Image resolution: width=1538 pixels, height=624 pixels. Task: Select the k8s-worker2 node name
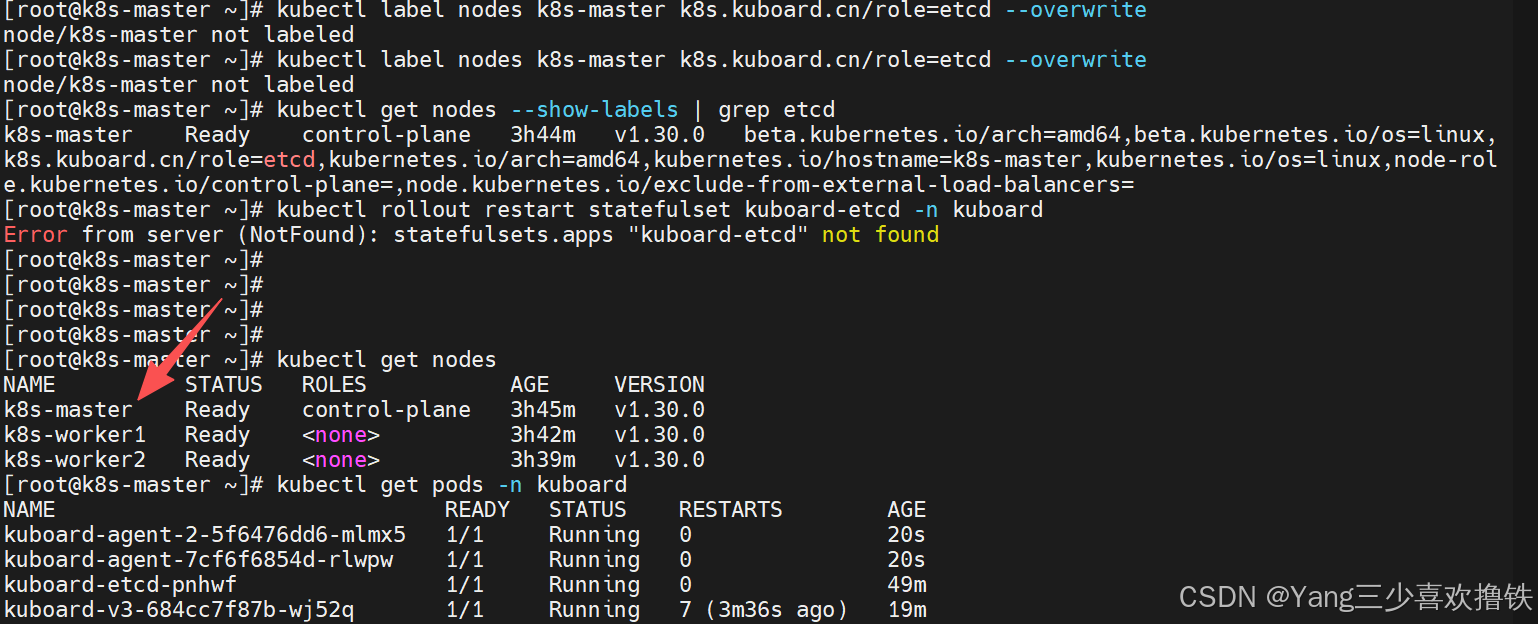click(x=75, y=460)
